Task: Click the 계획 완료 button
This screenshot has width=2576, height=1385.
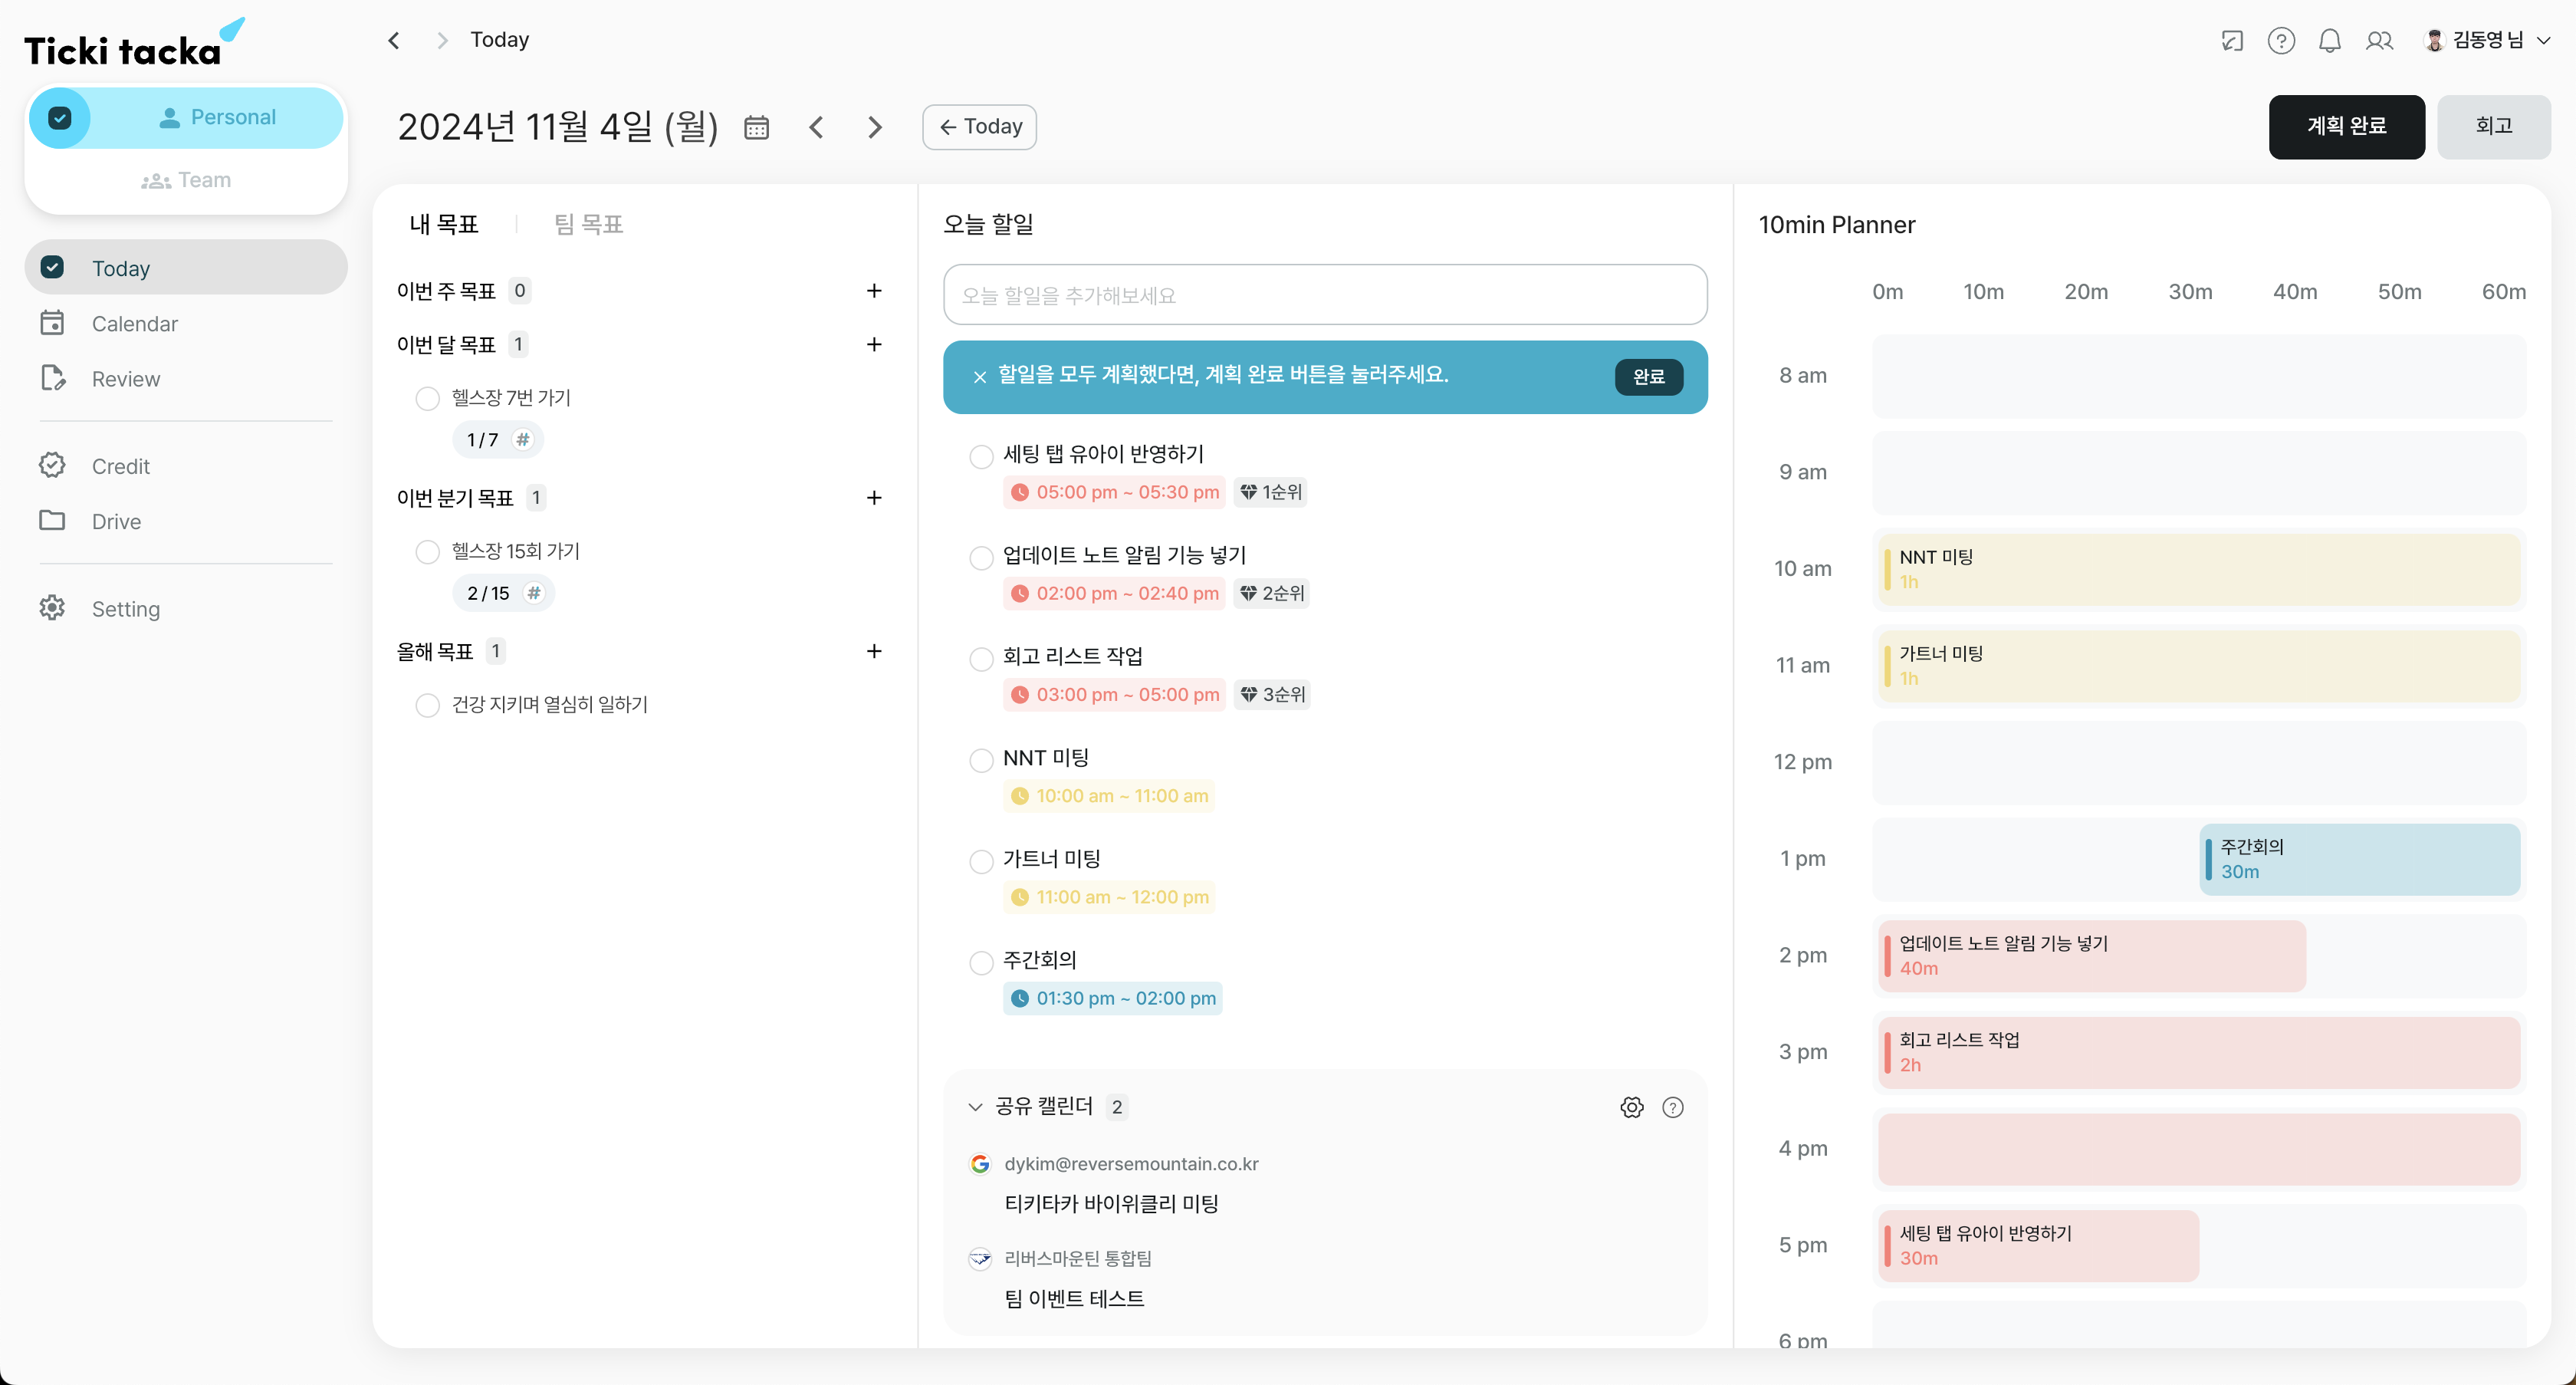Action: point(2345,126)
